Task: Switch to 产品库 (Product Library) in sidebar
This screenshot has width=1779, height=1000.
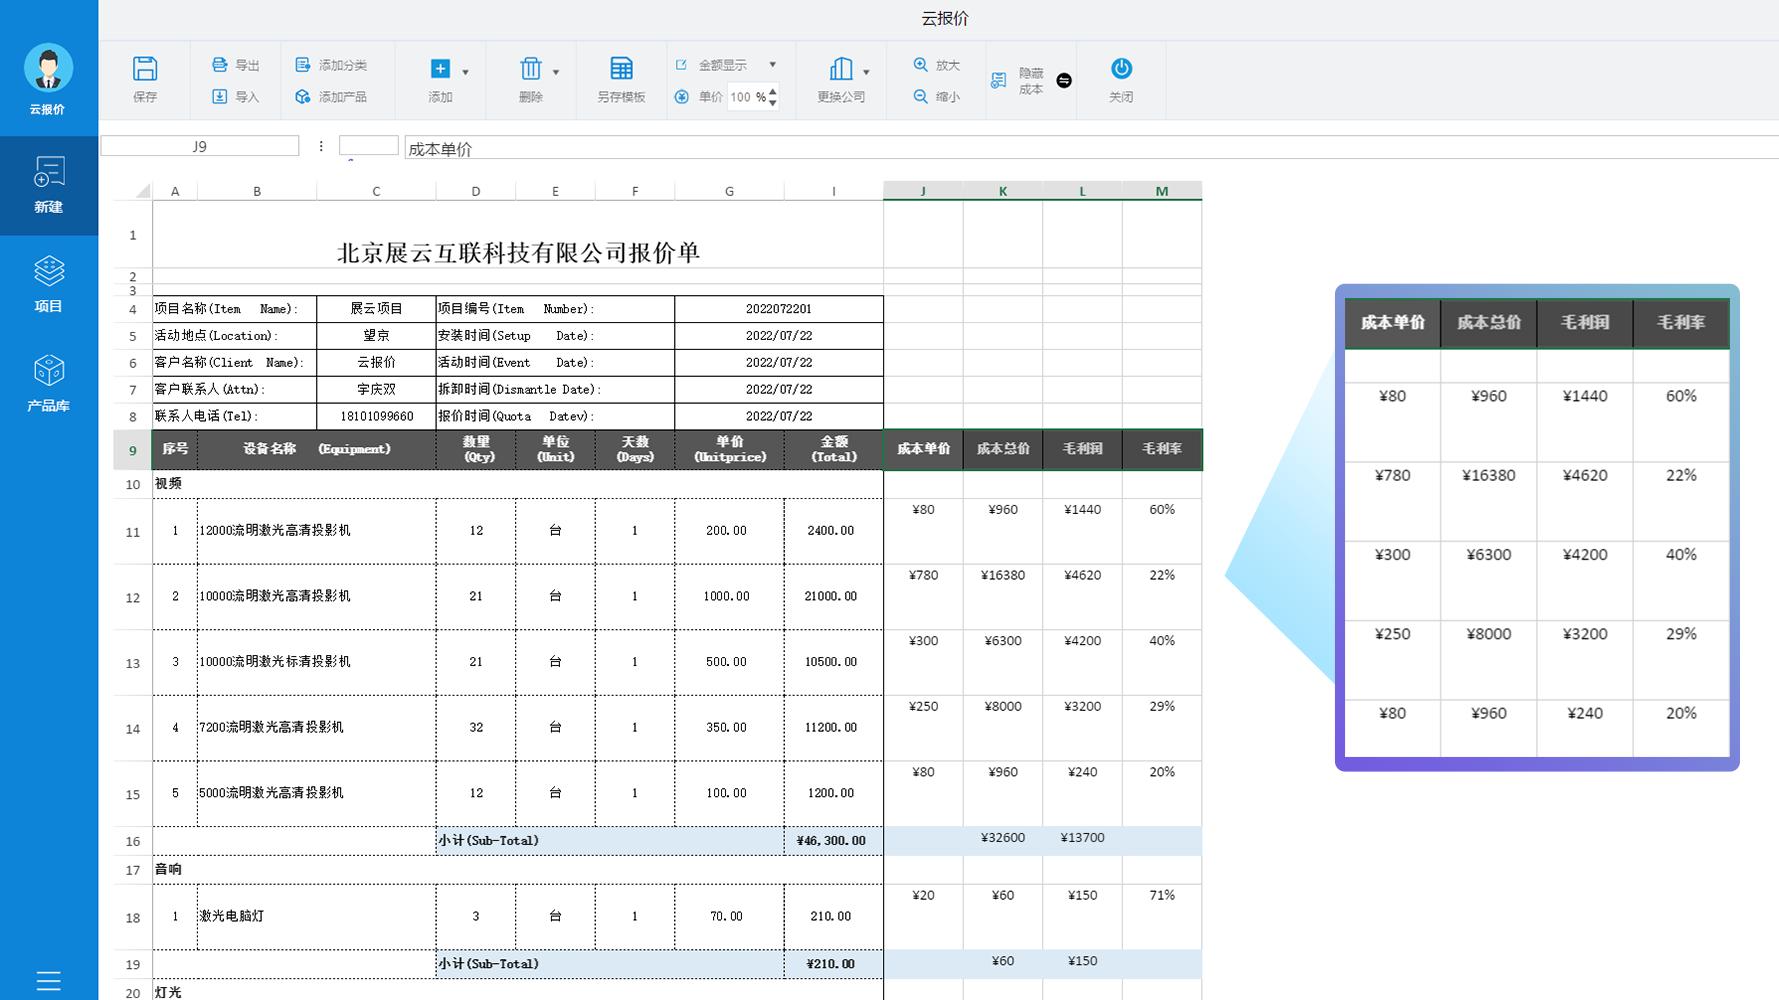Action: tap(48, 381)
